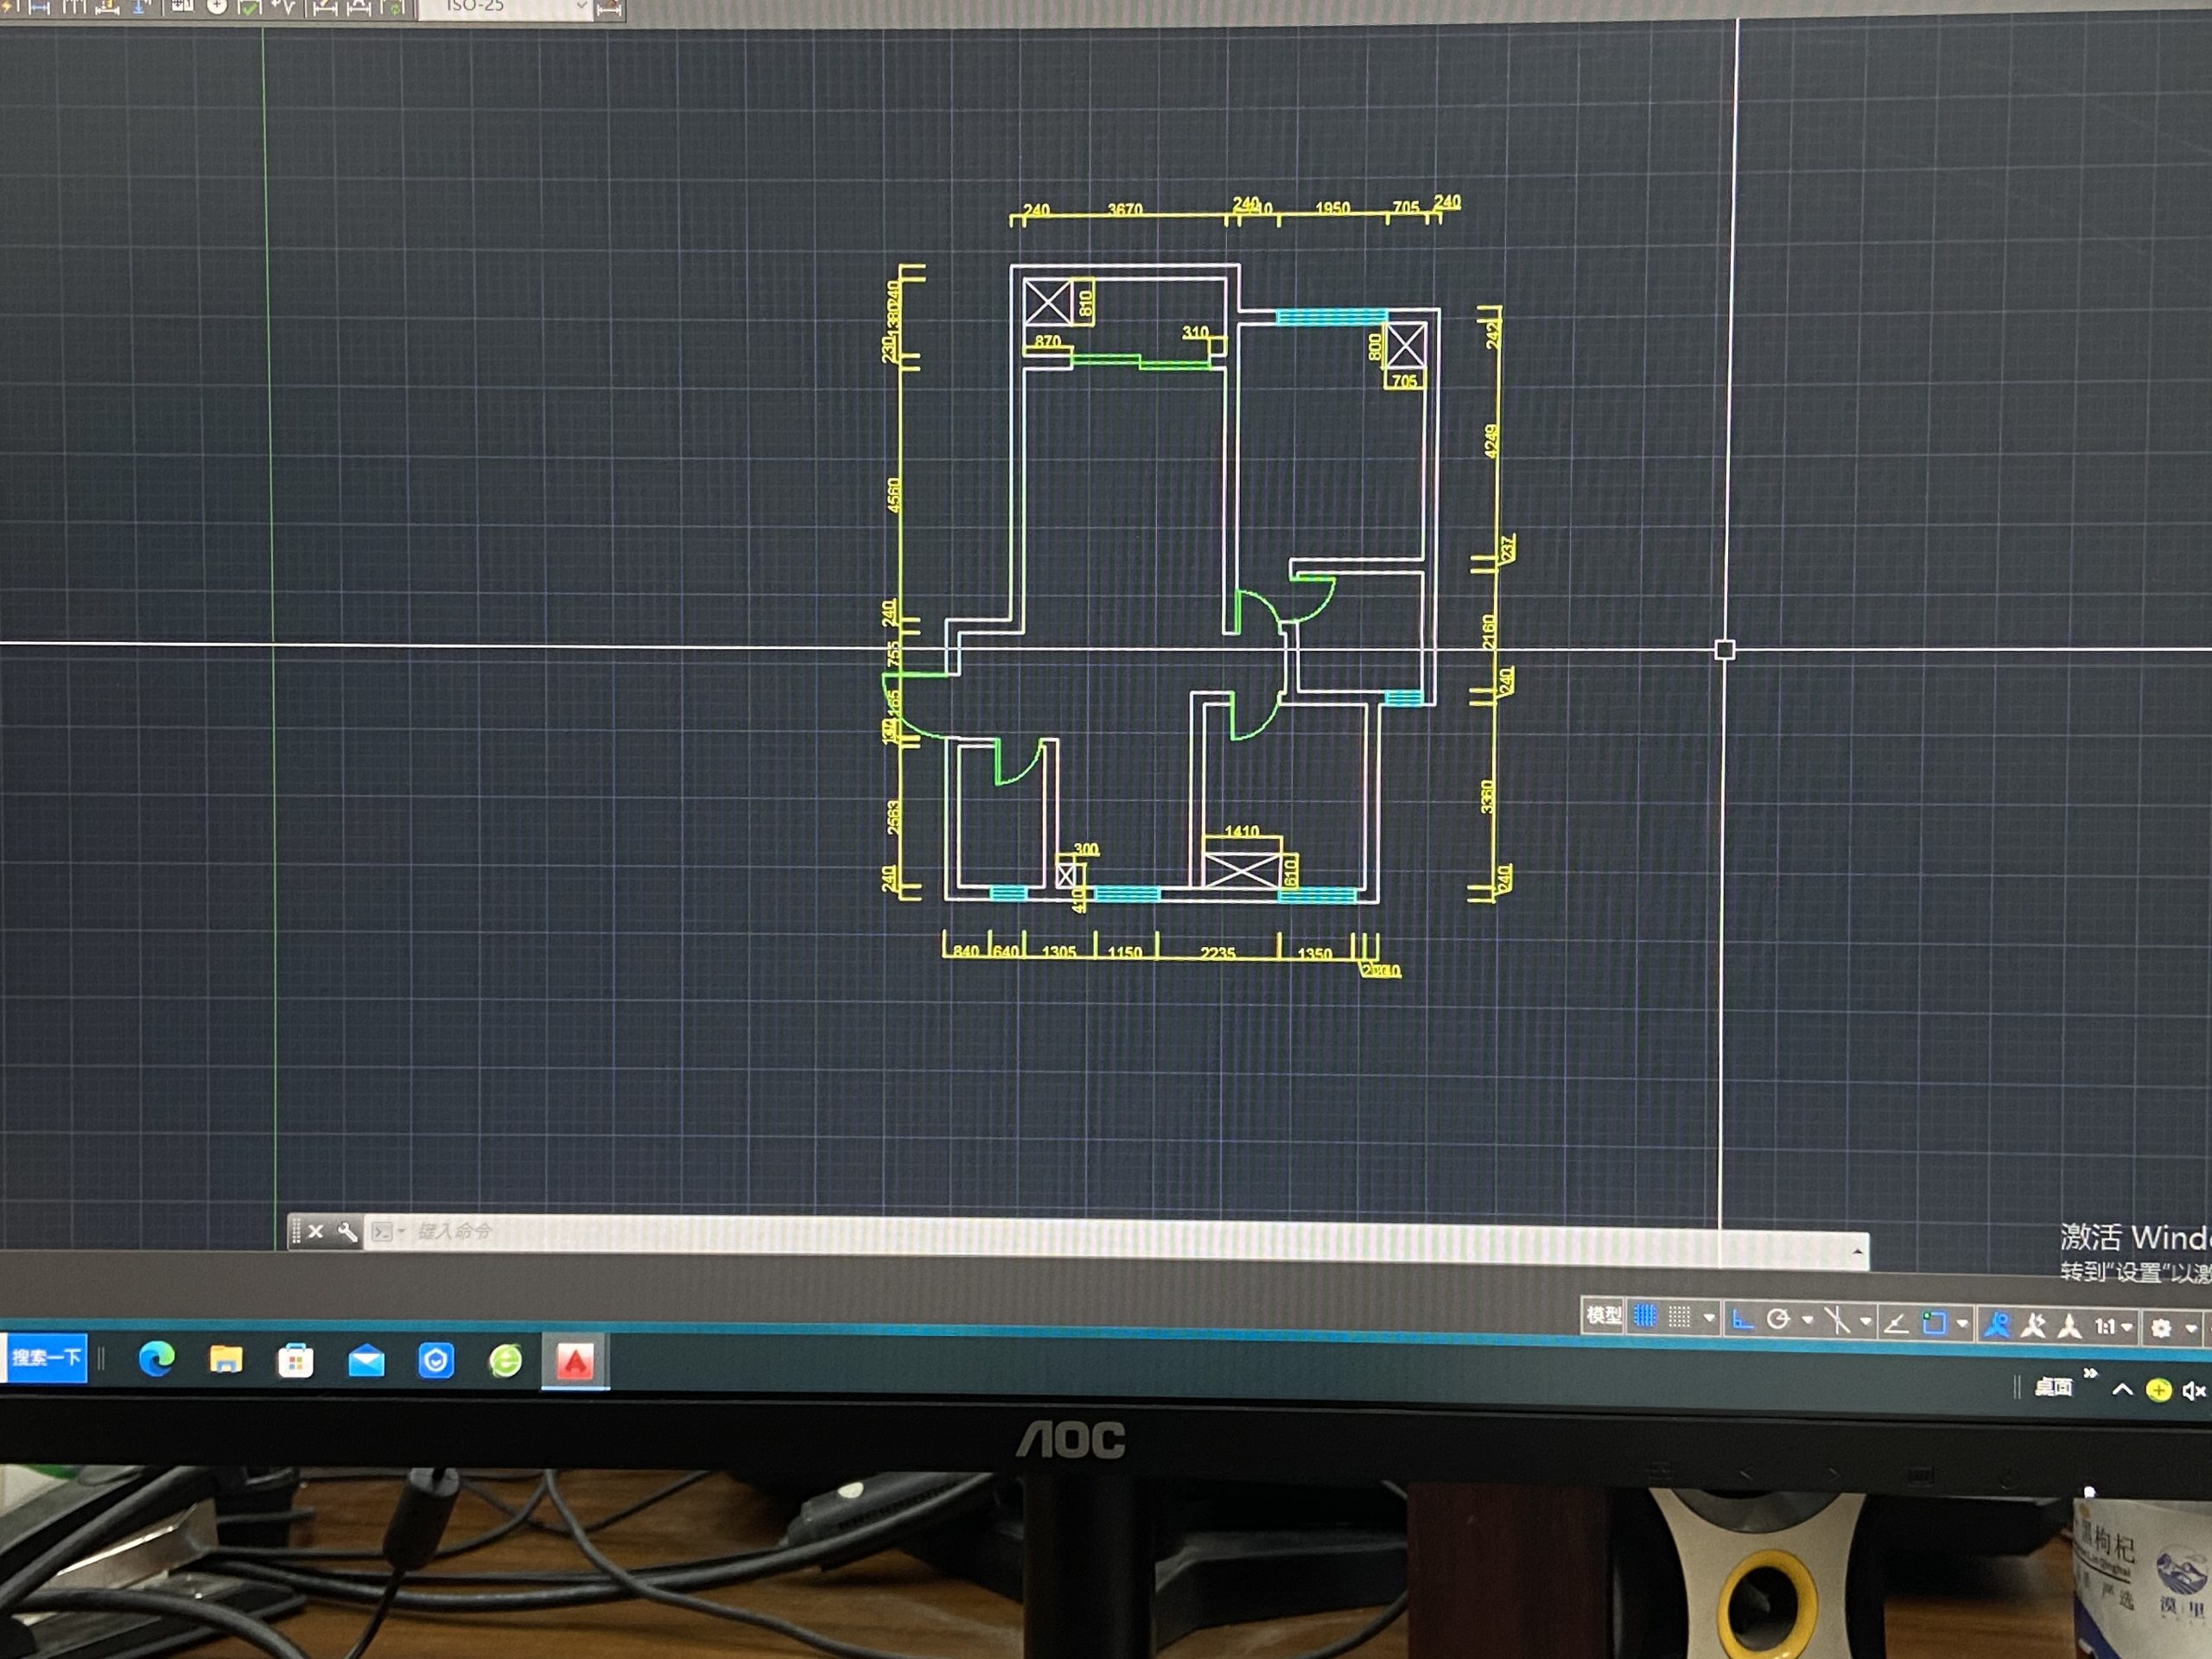This screenshot has height=1659, width=2212.
Task: Toggle ortho mode right-angle icon
Action: (x=1742, y=1319)
